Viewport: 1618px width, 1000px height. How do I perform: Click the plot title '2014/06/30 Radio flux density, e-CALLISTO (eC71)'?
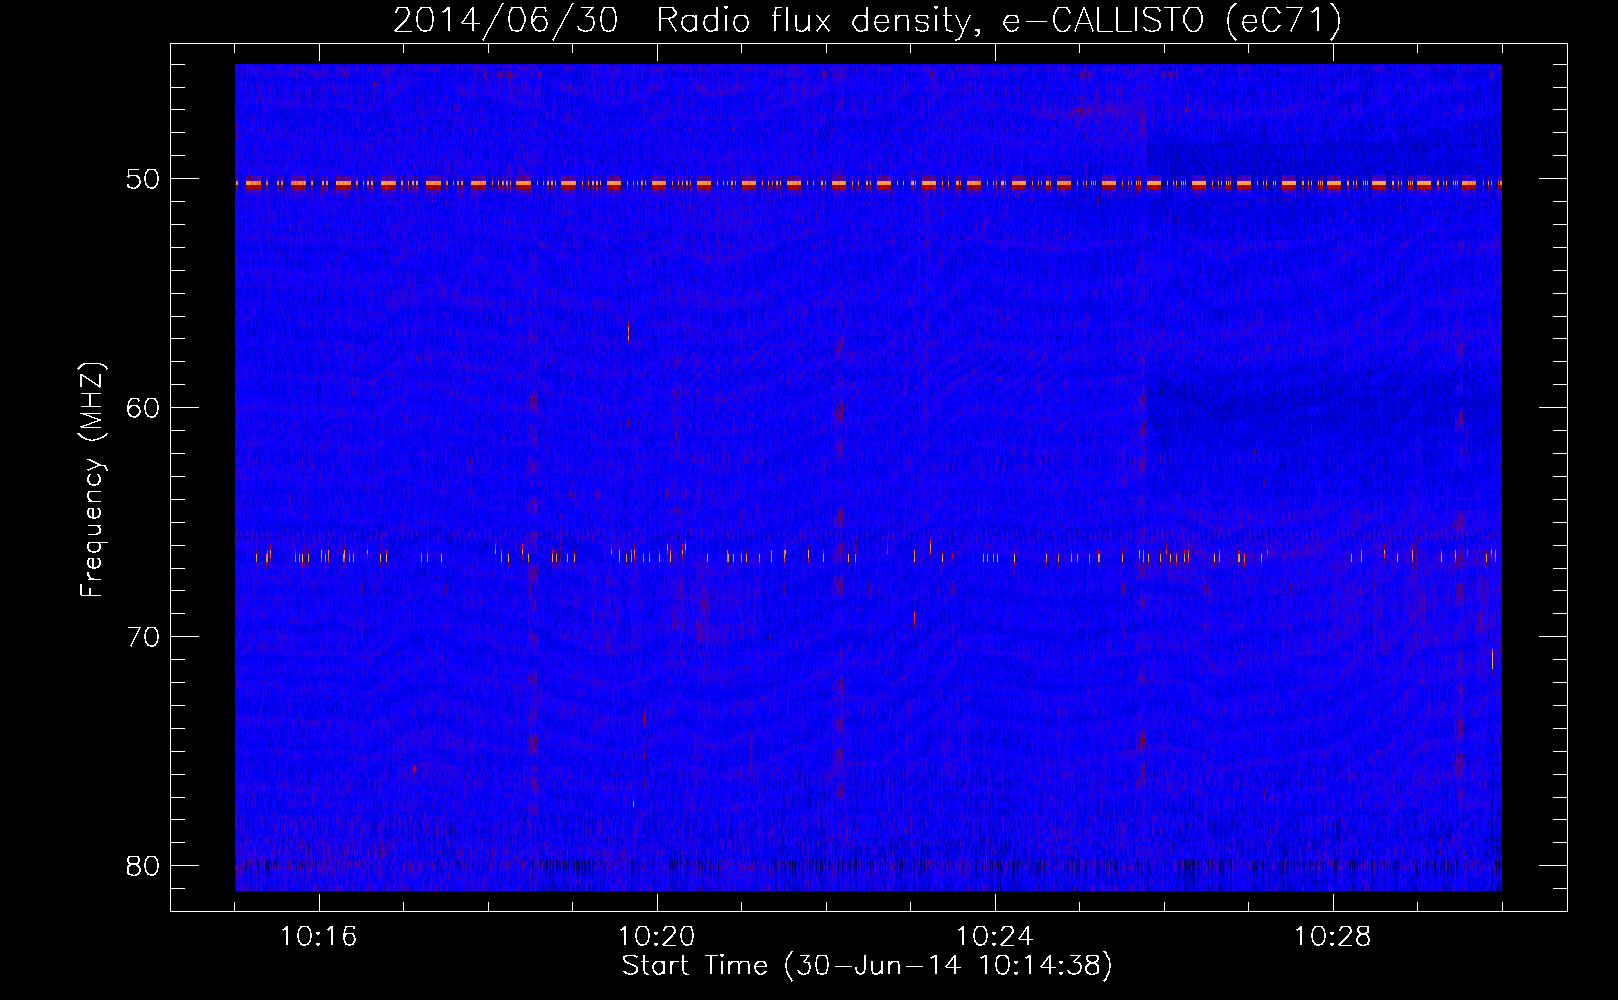coord(867,20)
